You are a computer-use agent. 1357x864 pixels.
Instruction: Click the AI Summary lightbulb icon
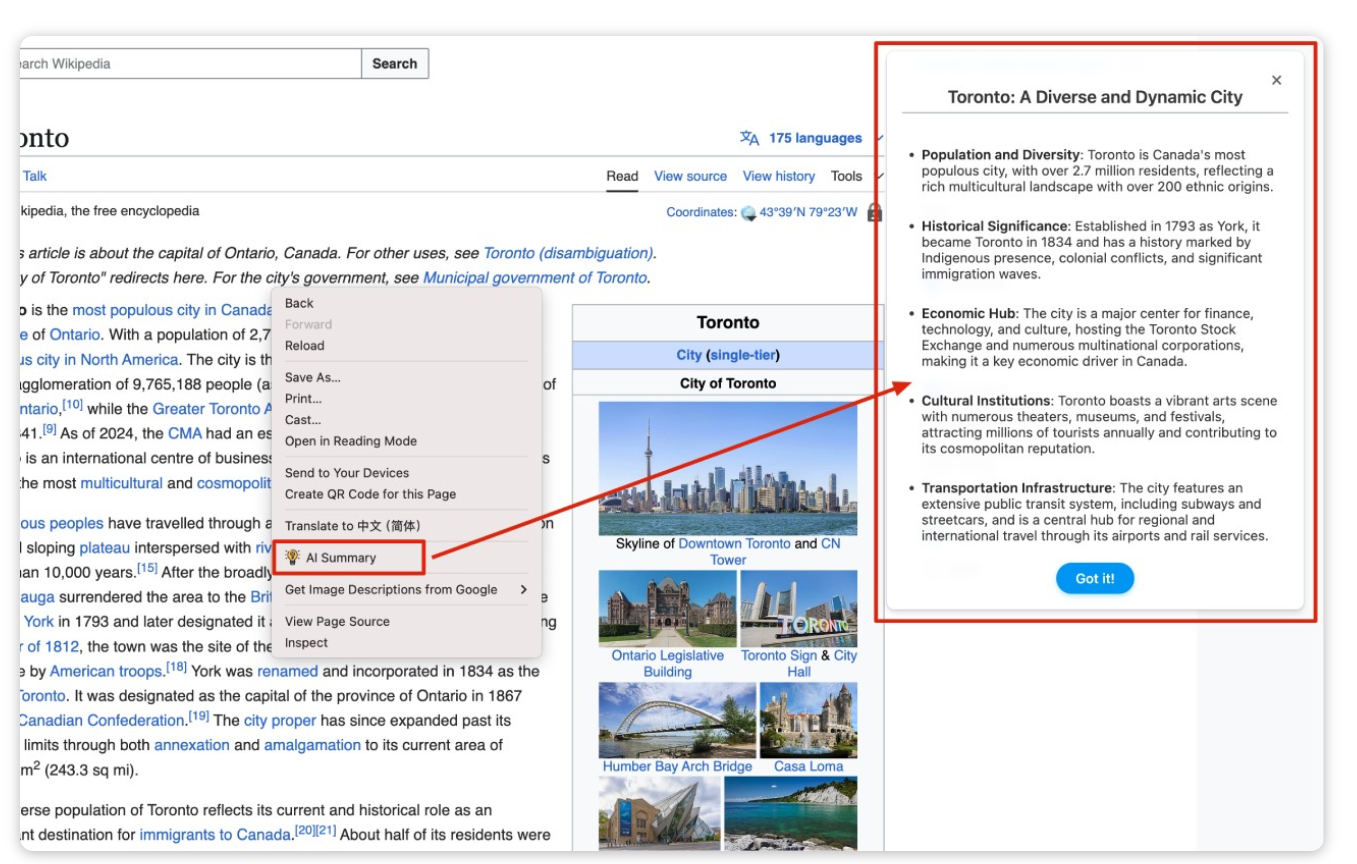pyautogui.click(x=292, y=557)
